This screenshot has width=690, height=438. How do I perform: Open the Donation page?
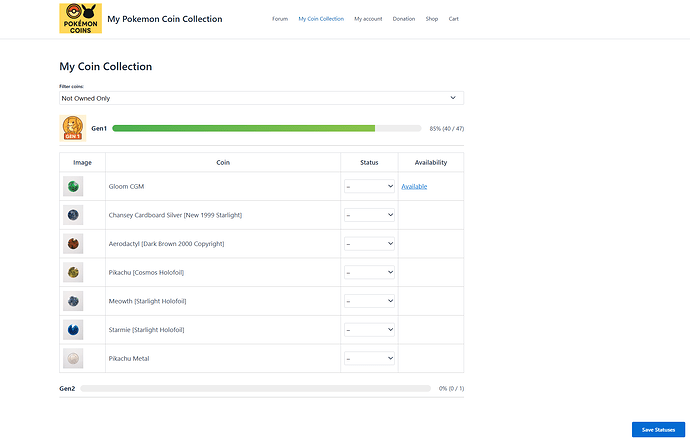tap(404, 19)
